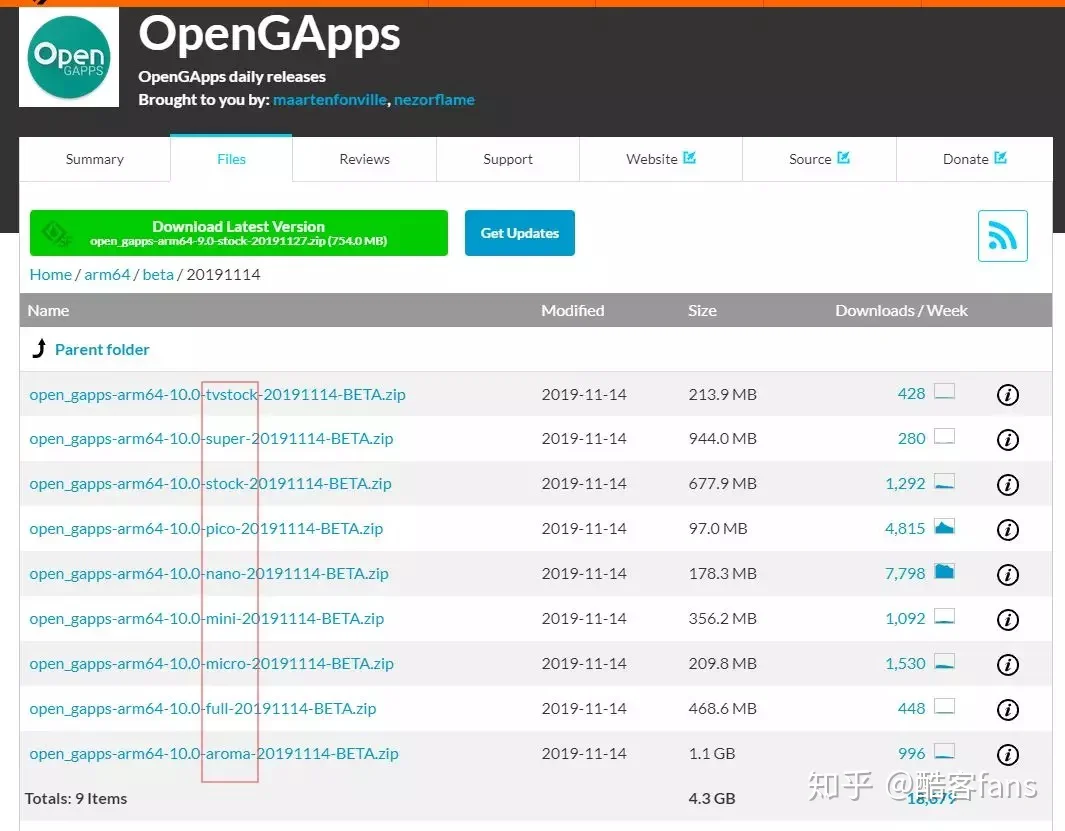The image size is (1065, 831).
Task: Open the RSS feed icon
Action: (1003, 236)
